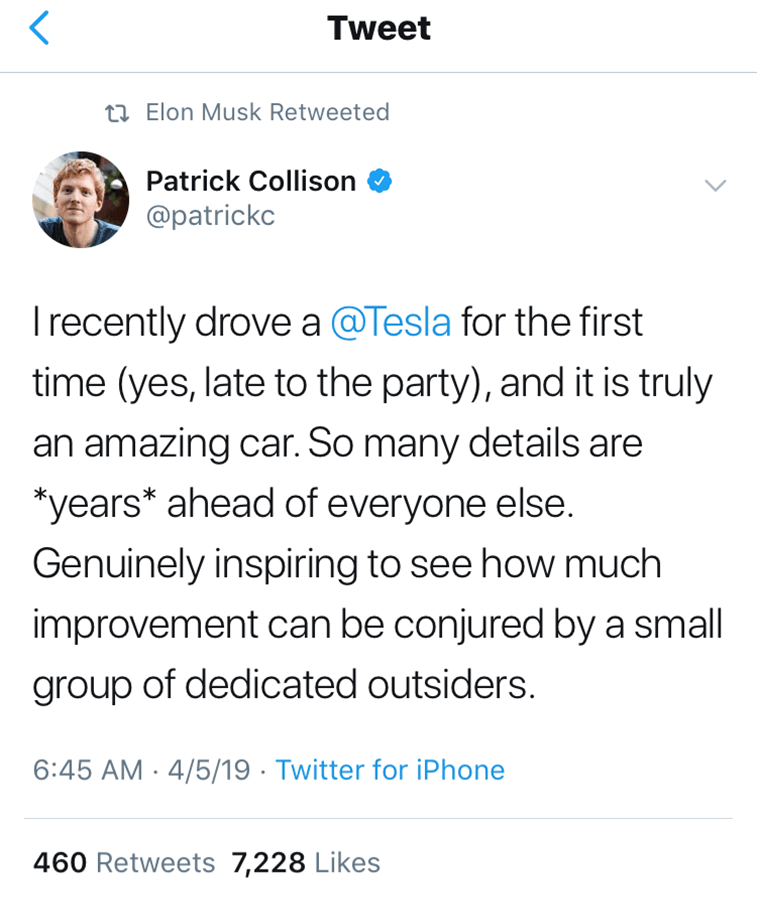
Task: Tap the "Tweet" header title
Action: (379, 28)
